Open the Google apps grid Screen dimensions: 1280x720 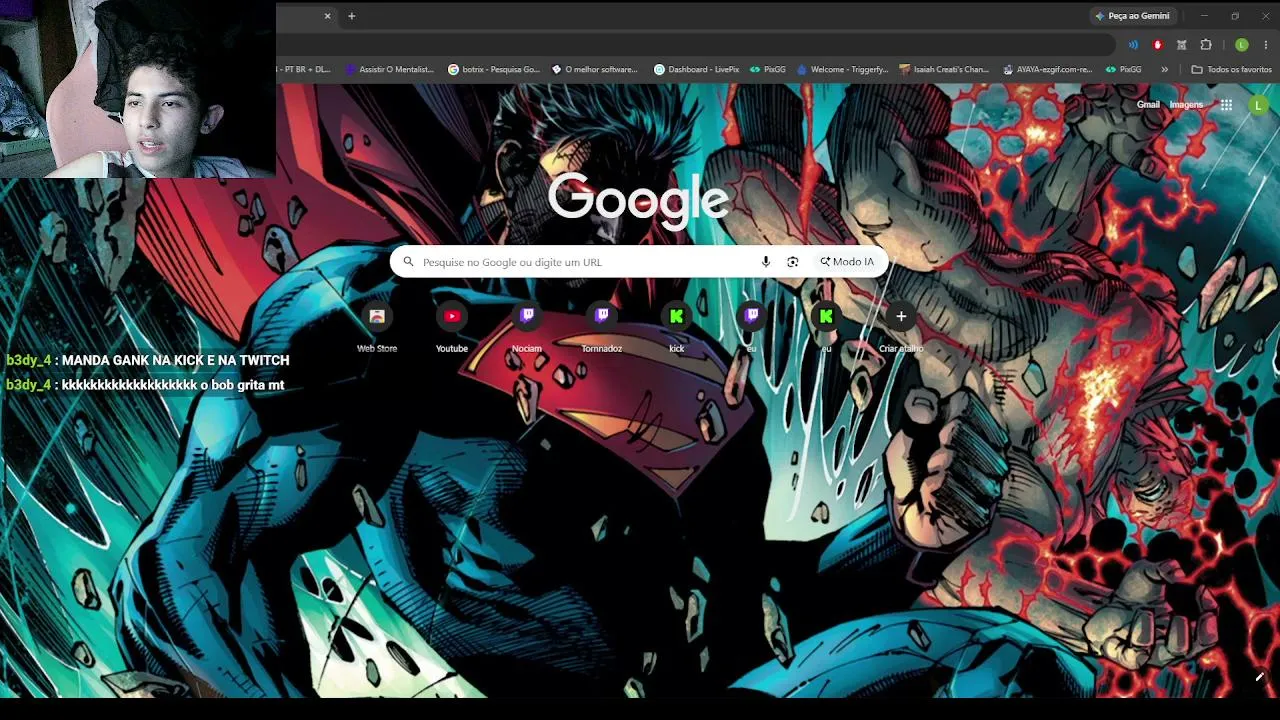click(1226, 105)
